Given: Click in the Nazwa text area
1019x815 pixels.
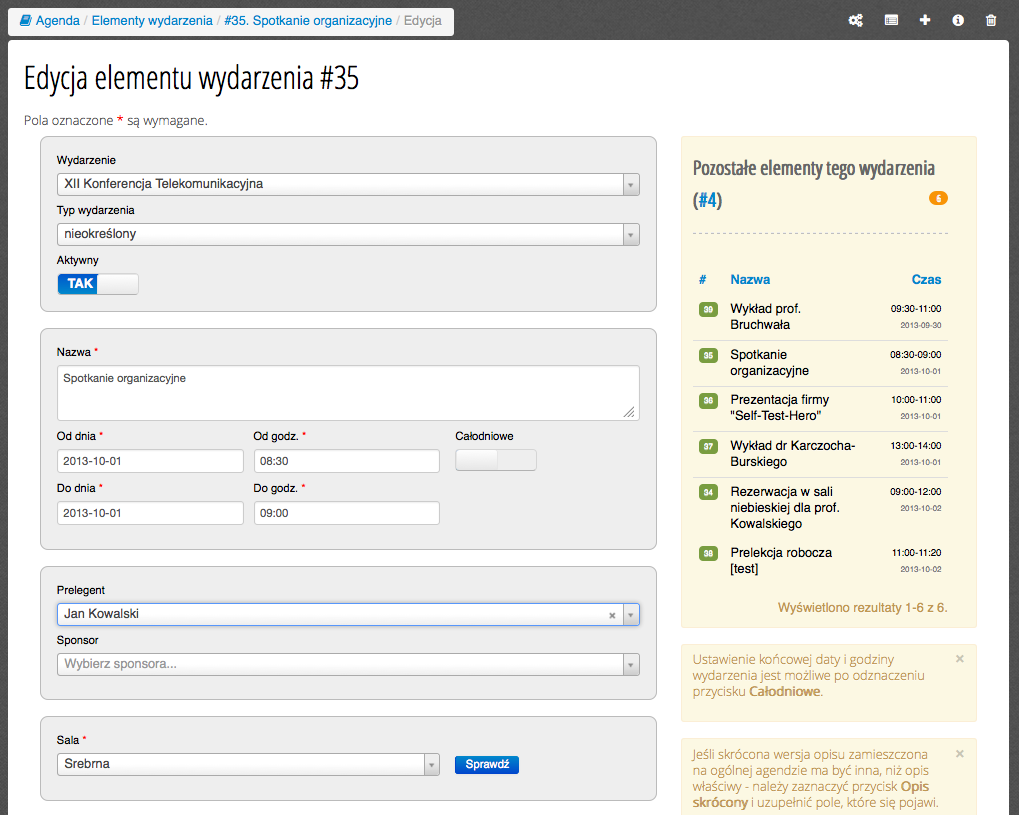Looking at the screenshot, I should pyautogui.click(x=348, y=393).
